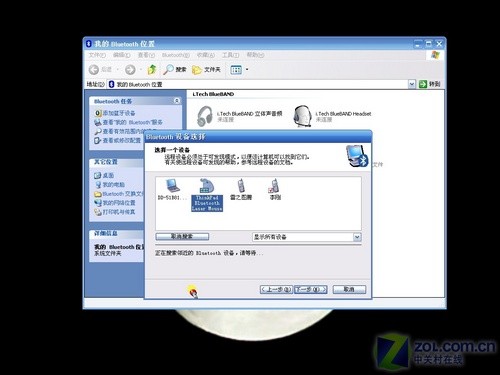Open i.Tech BlueBAND Headset device
500x375 pixels.
tap(332, 116)
